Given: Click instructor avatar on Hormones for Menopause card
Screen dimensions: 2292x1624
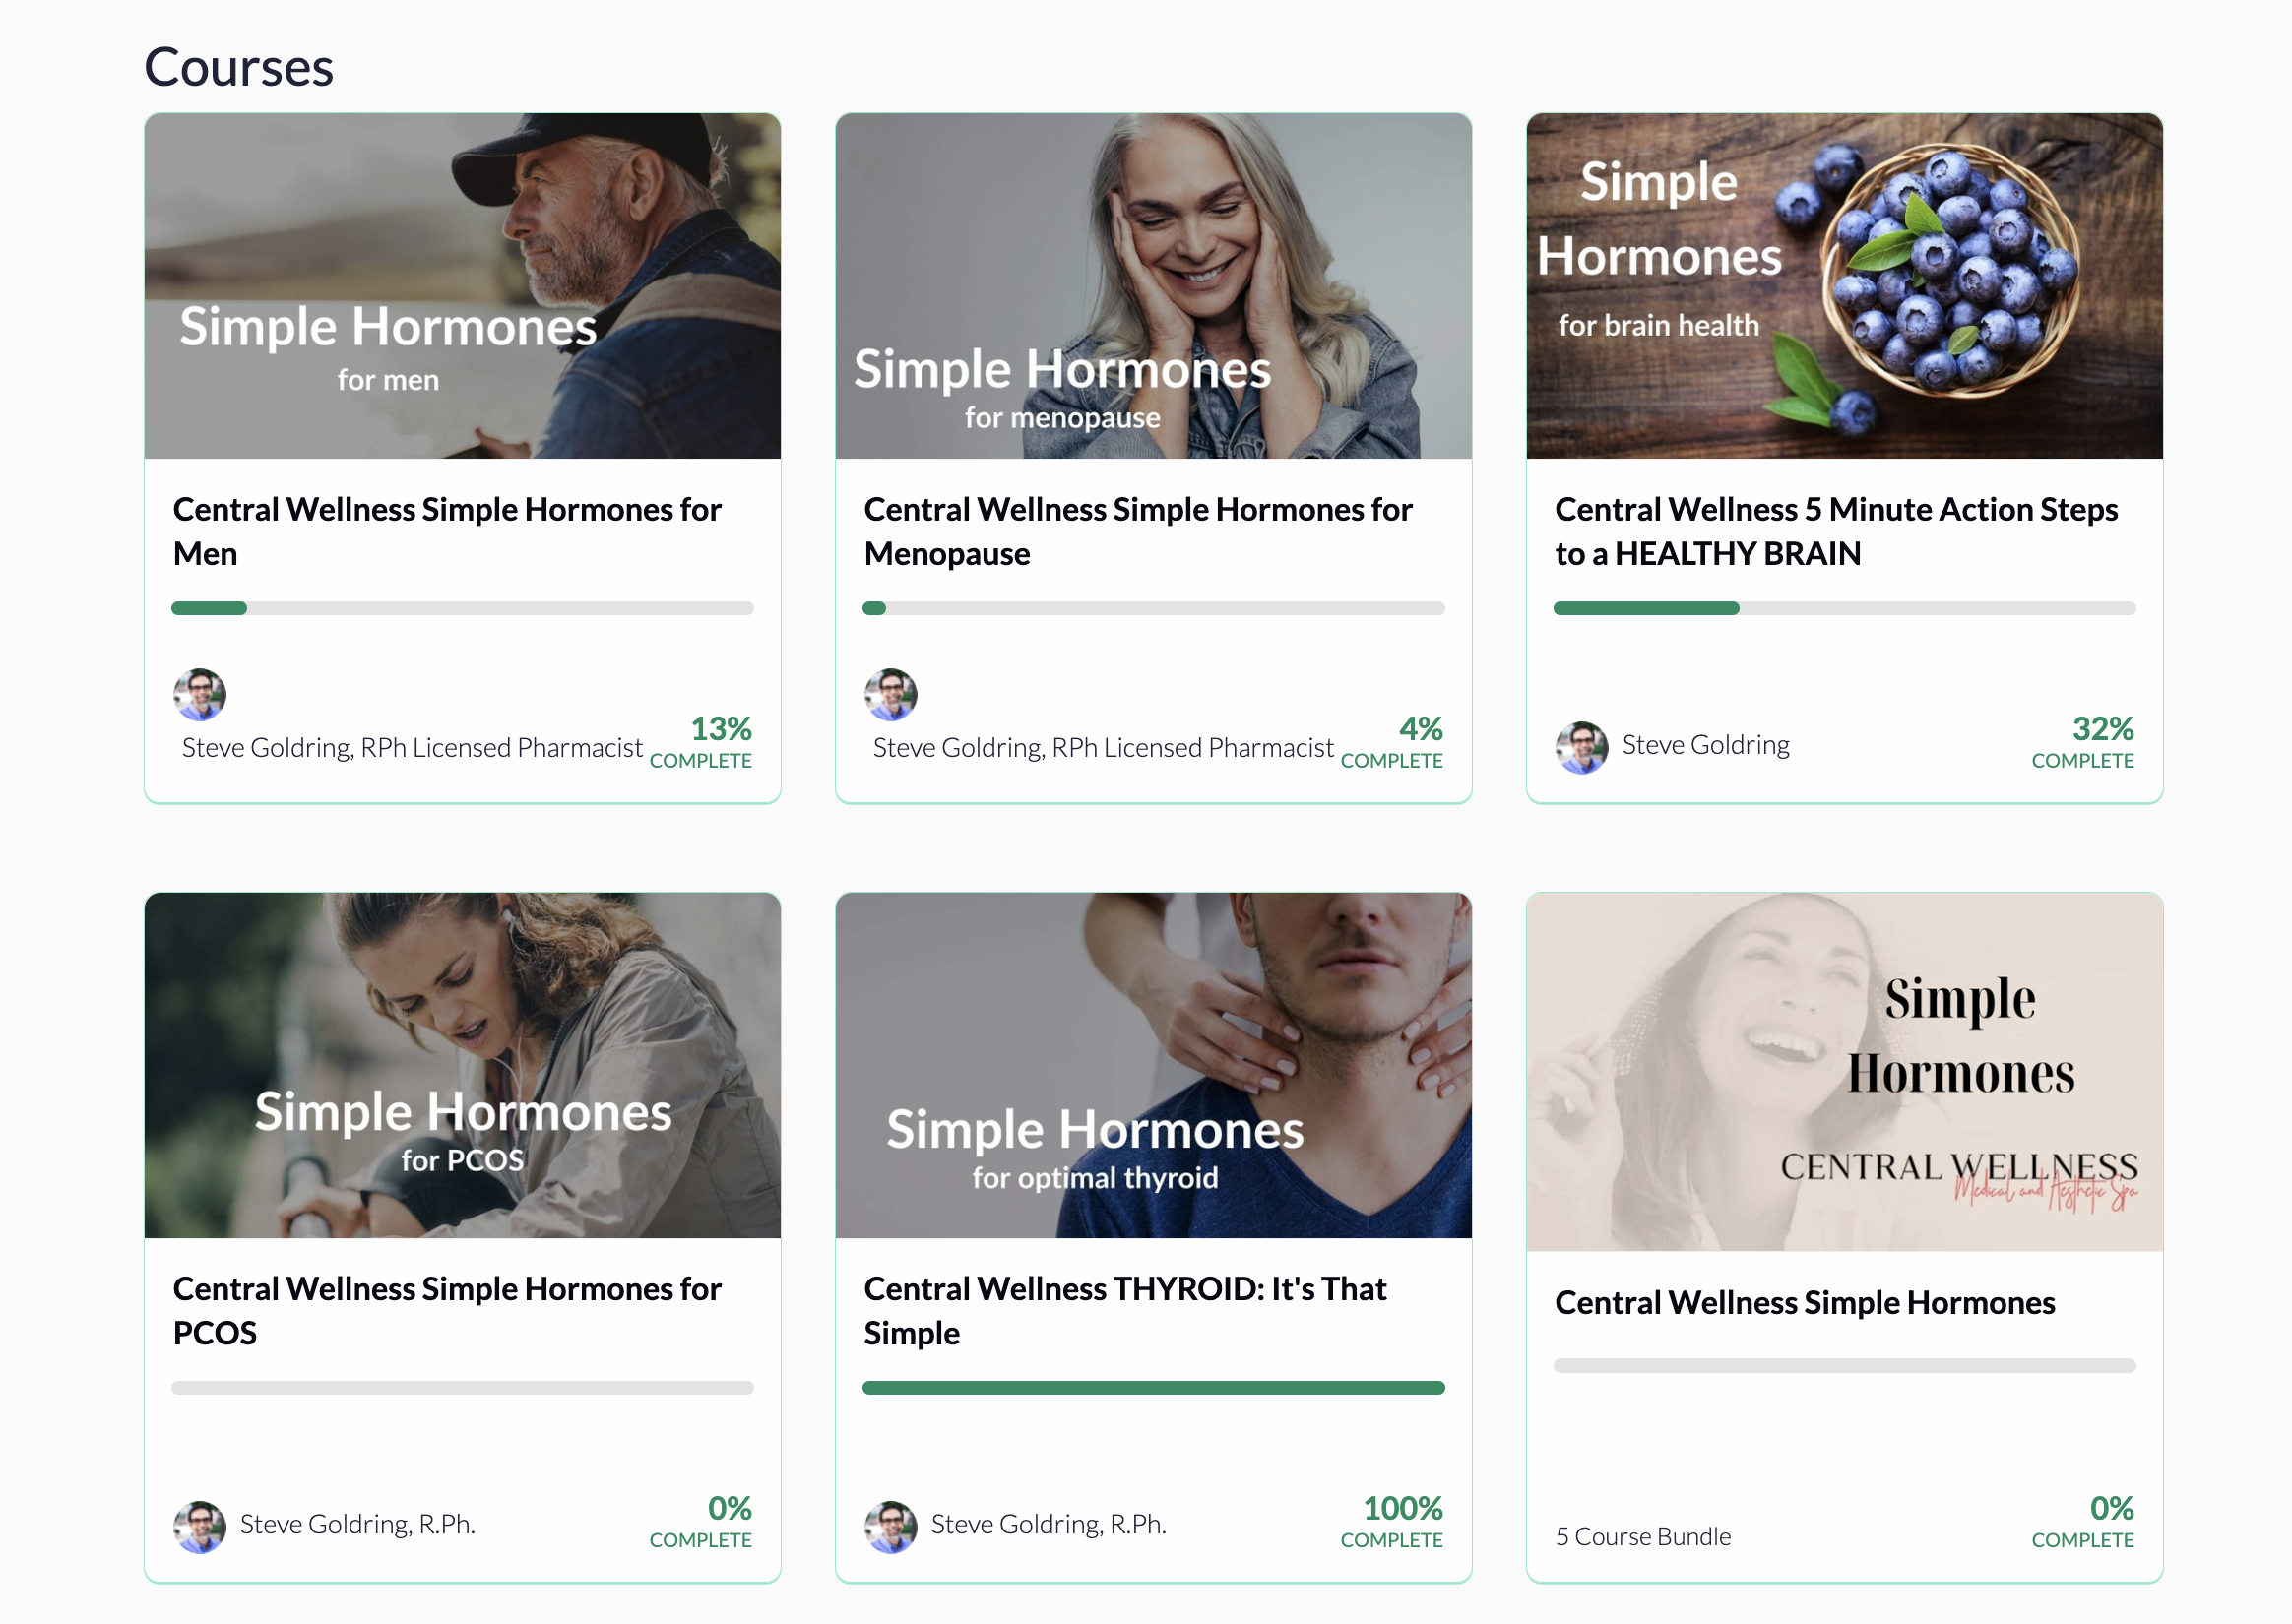Looking at the screenshot, I should click(x=890, y=694).
